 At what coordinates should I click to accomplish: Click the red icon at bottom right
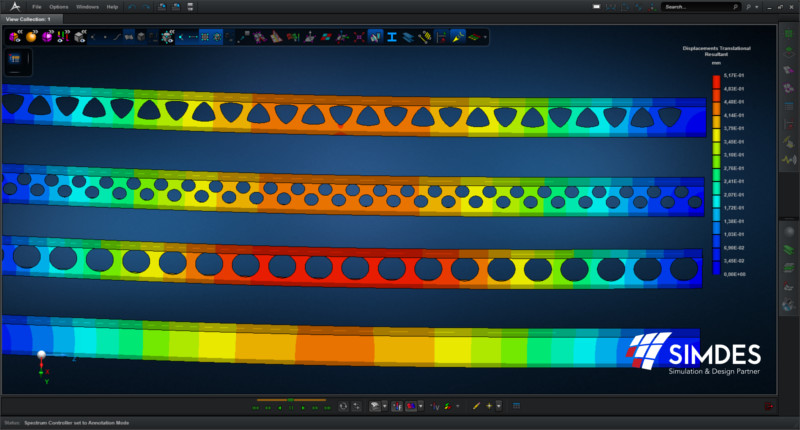pyautogui.click(x=769, y=407)
